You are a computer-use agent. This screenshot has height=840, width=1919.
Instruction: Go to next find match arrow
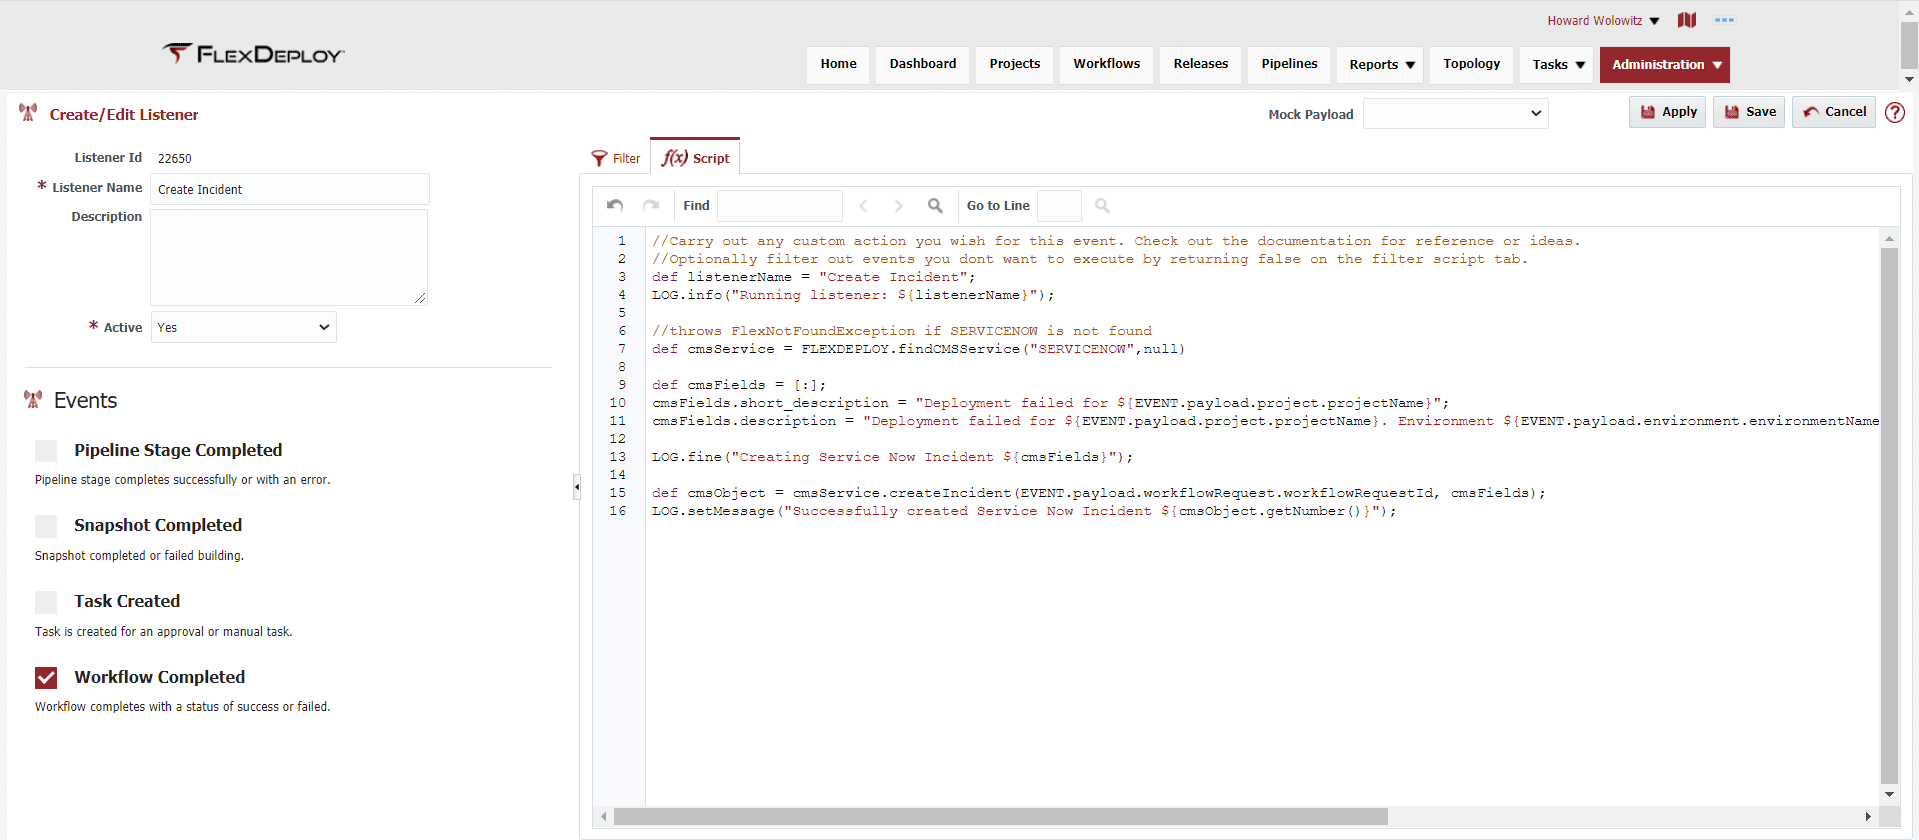tap(898, 206)
